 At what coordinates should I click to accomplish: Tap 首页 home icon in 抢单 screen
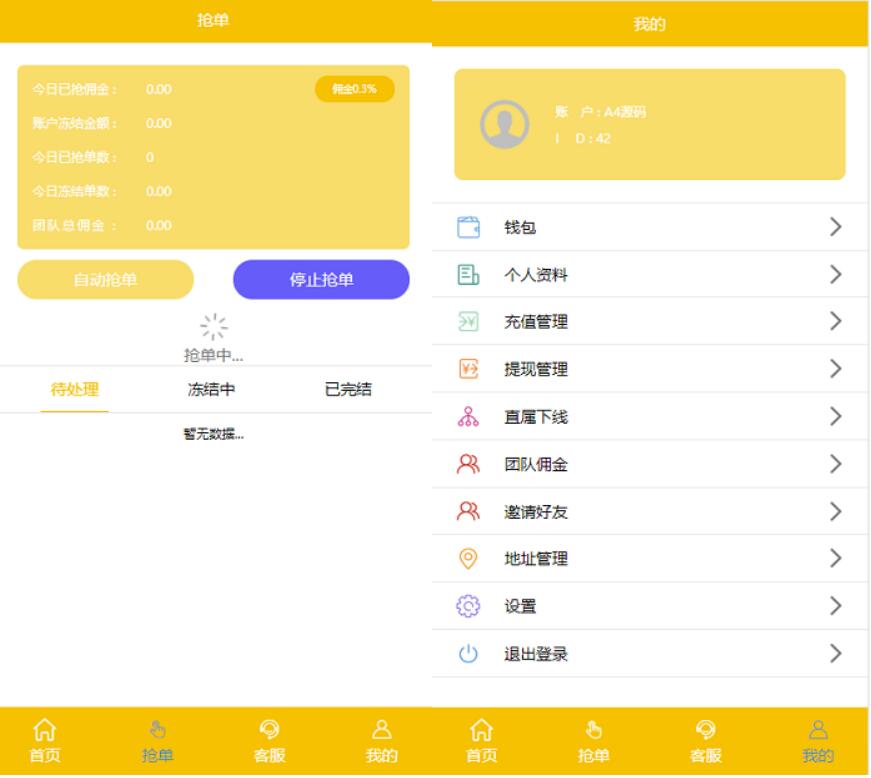coord(44,730)
